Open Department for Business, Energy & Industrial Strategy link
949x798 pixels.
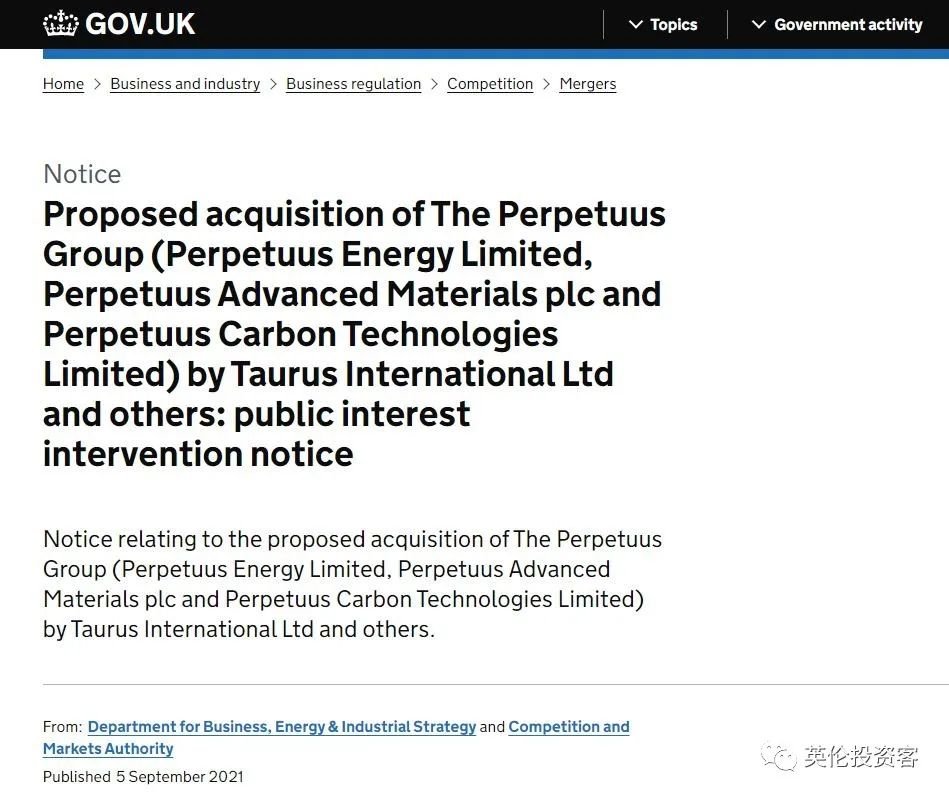coord(282,726)
